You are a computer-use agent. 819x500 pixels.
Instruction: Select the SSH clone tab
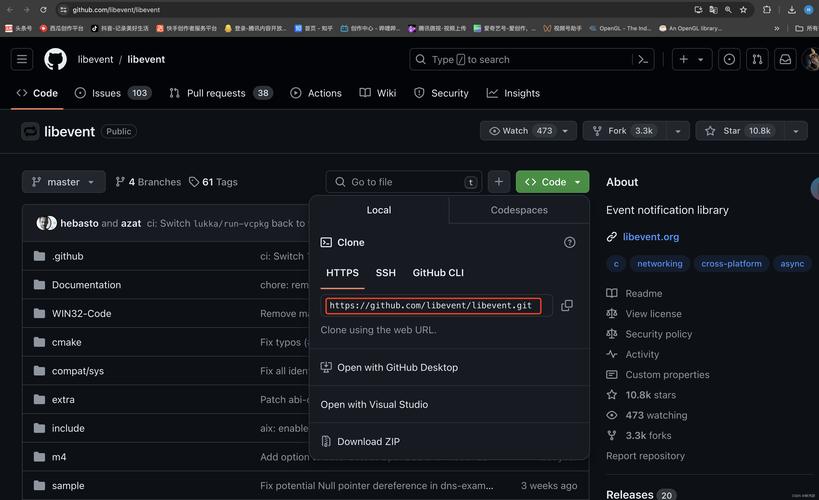(x=385, y=273)
